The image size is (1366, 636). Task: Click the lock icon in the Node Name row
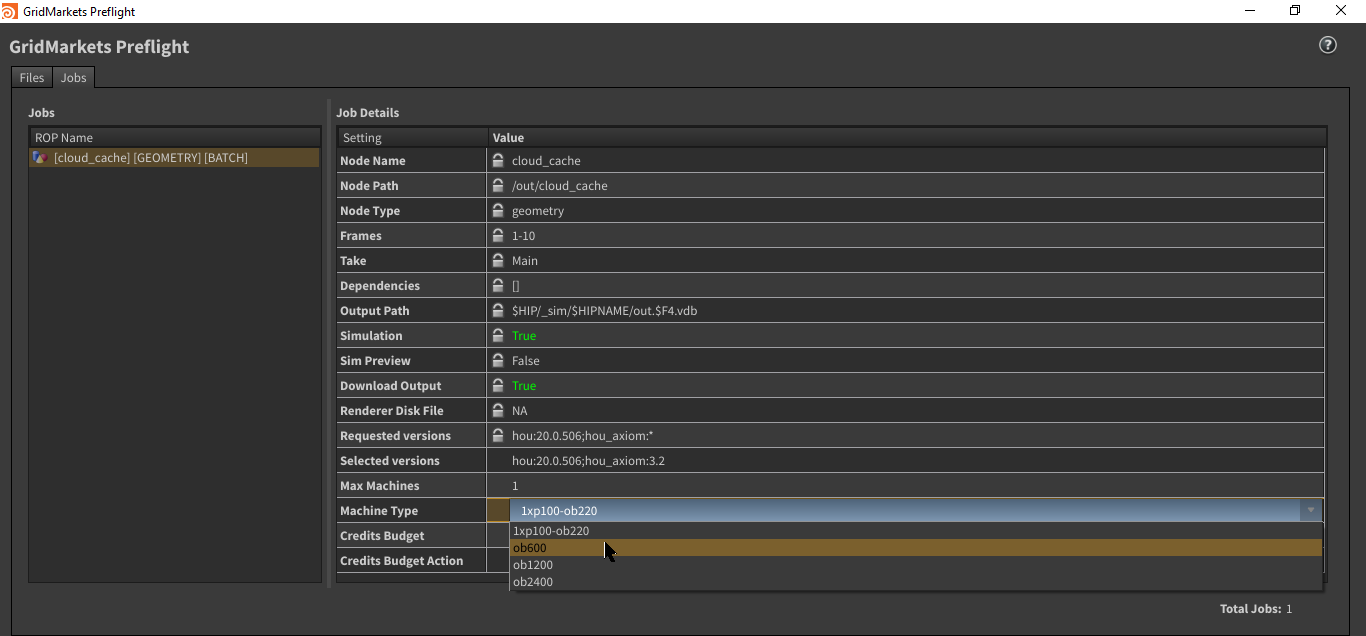click(x=498, y=160)
